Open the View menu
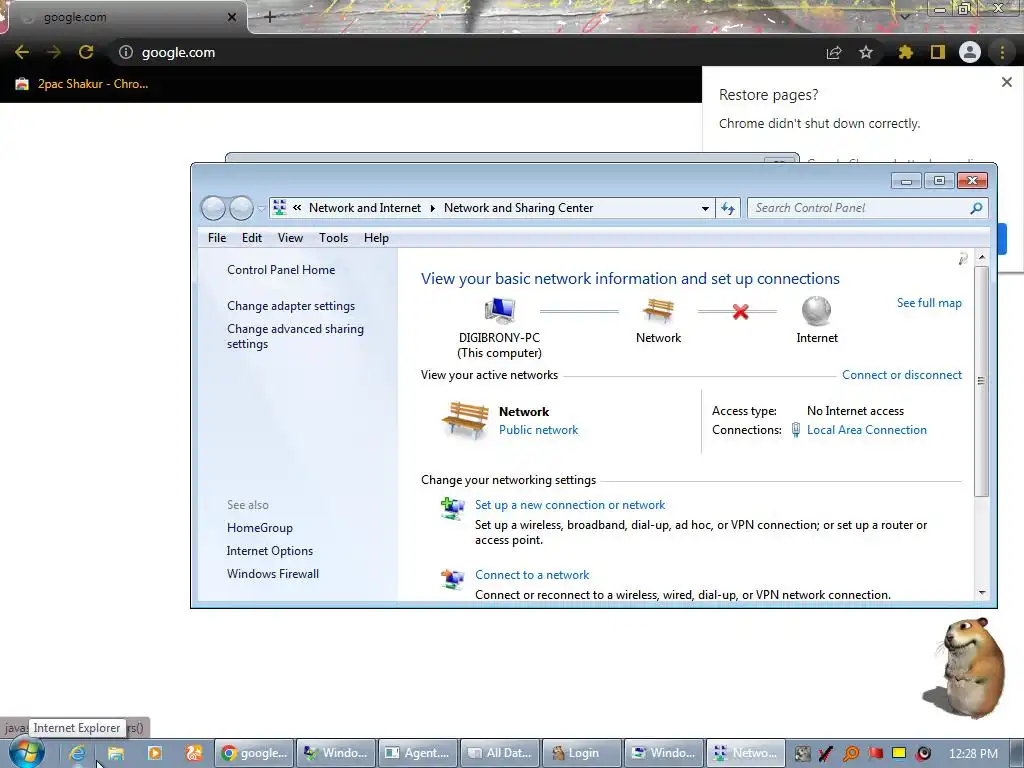This screenshot has width=1024, height=768. click(290, 238)
